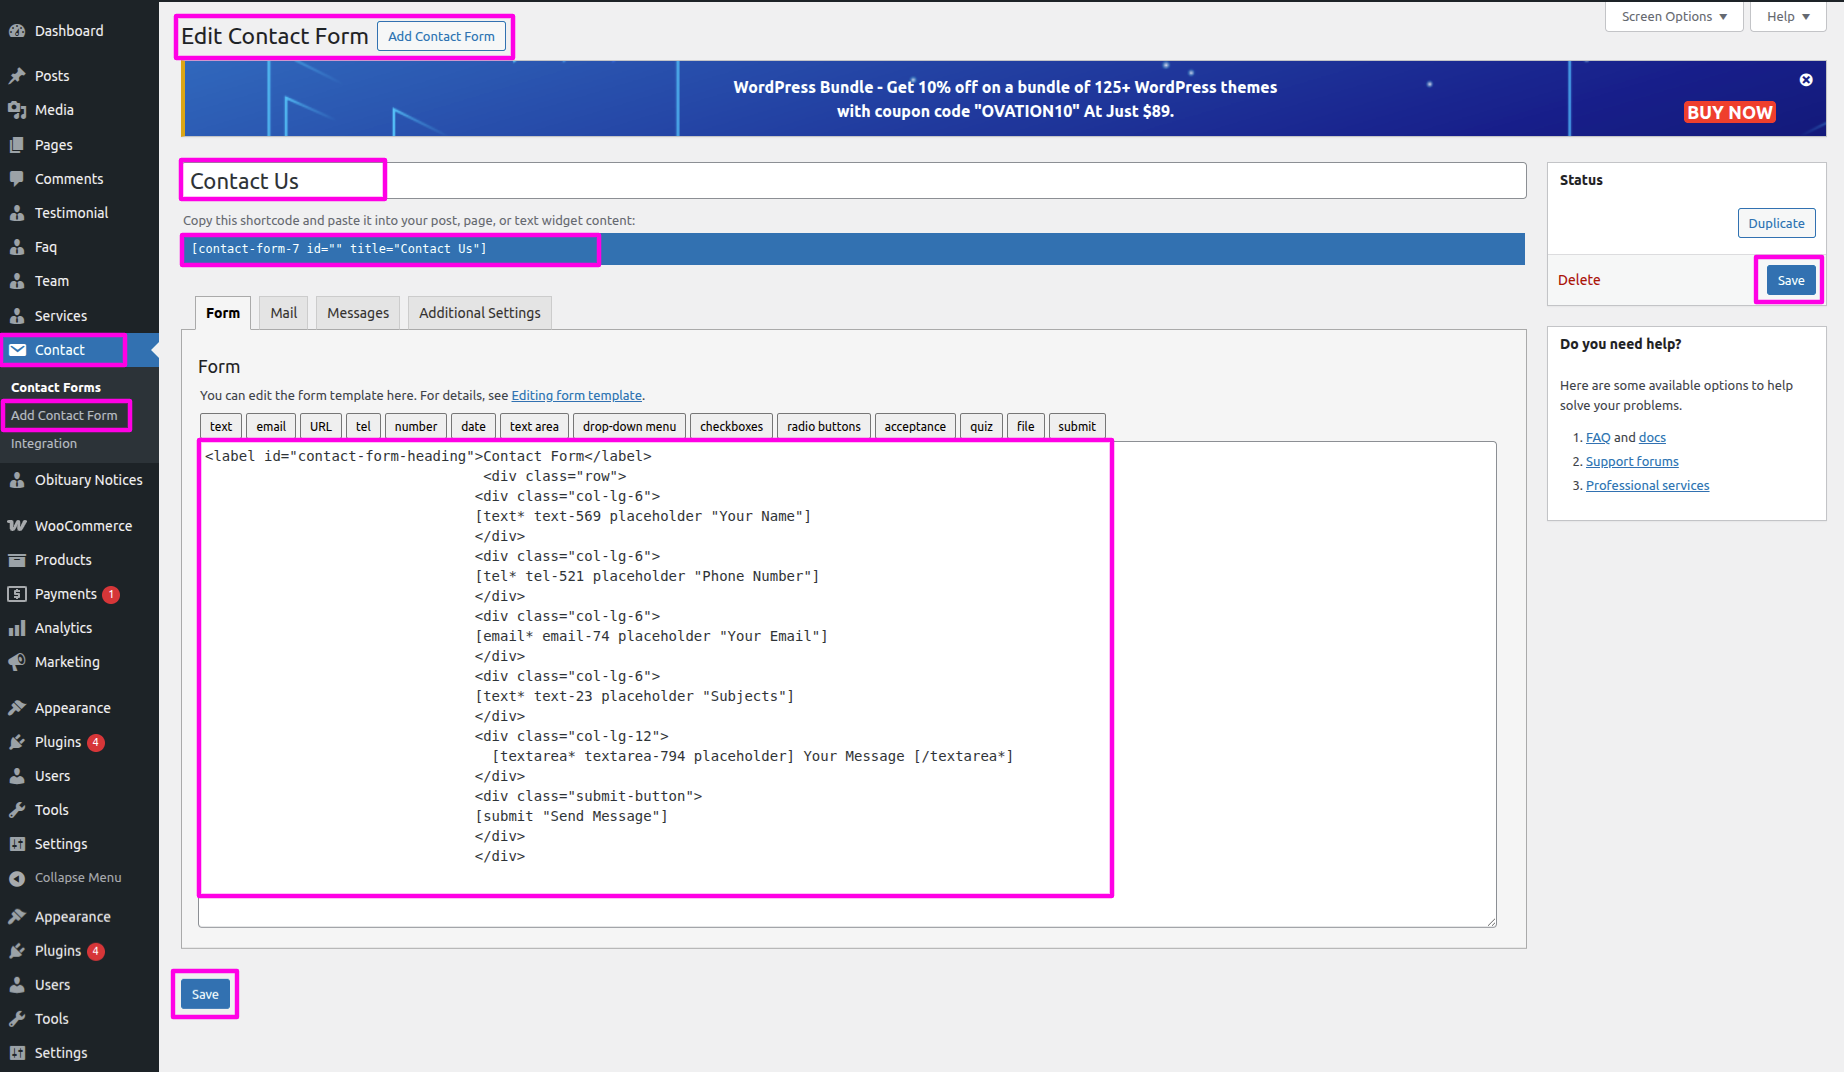Insert a radio buttons form tag
This screenshot has height=1072, width=1844.
click(823, 426)
